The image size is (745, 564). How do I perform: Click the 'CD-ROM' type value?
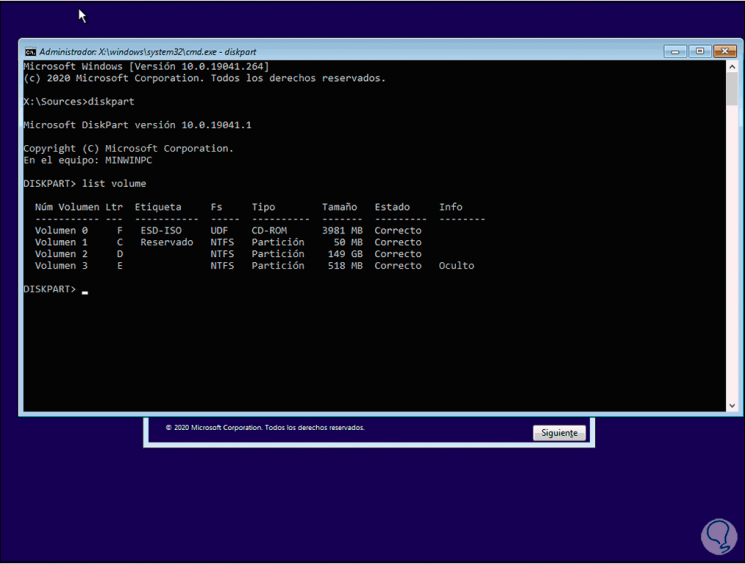point(269,230)
